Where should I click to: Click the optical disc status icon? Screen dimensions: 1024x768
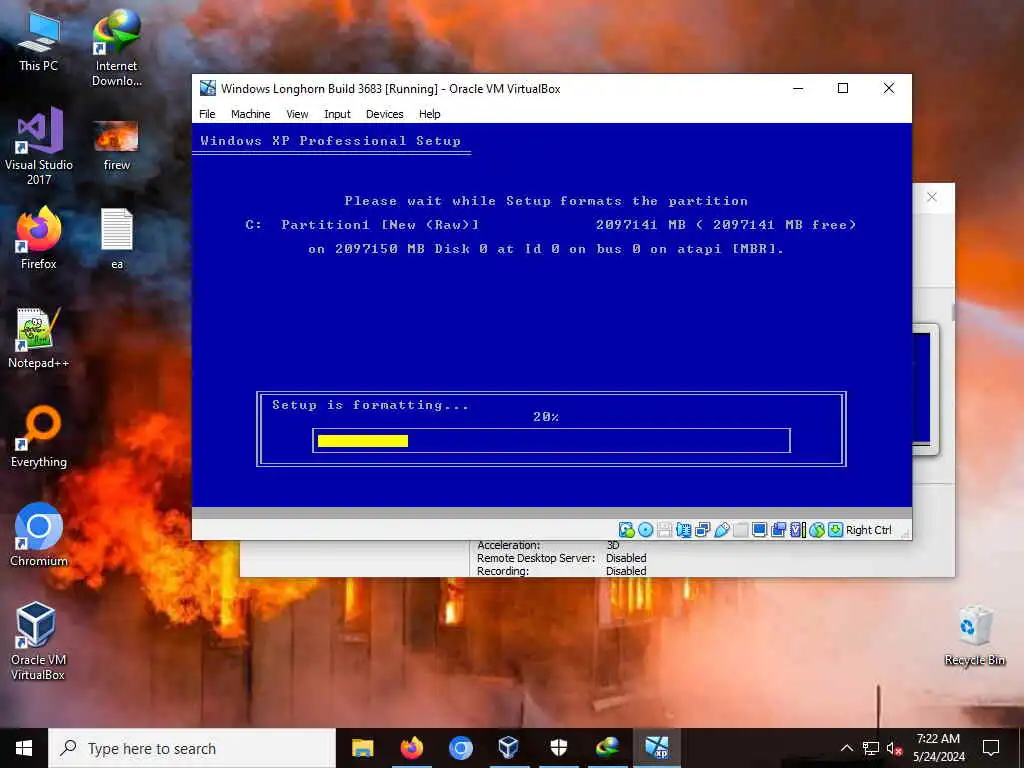pos(645,530)
